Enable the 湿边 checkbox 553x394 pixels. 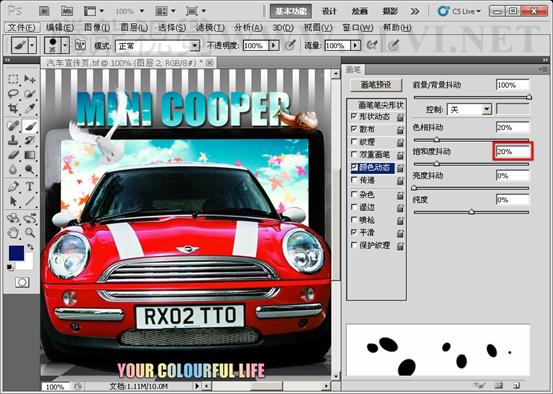(x=354, y=207)
